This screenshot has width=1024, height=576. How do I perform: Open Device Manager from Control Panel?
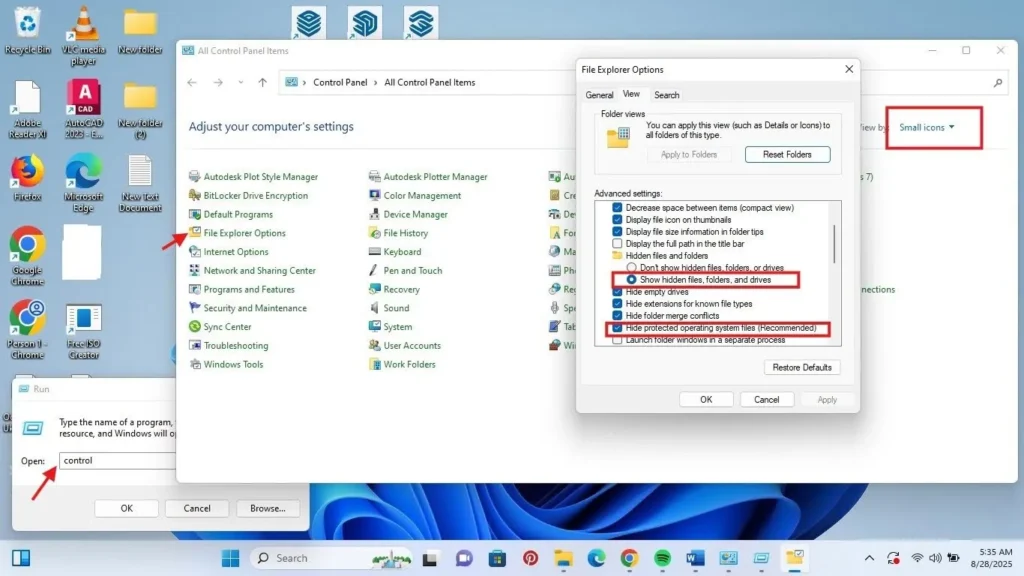[415, 214]
